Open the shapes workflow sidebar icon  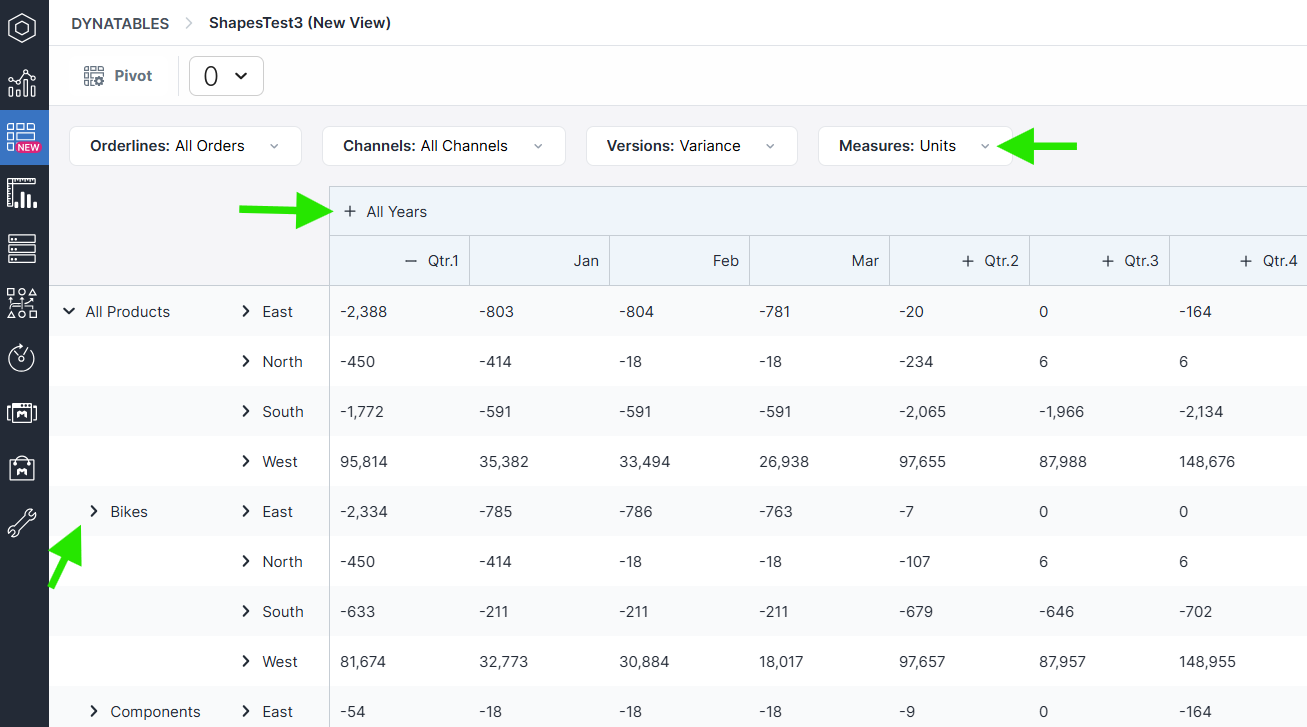point(23,303)
